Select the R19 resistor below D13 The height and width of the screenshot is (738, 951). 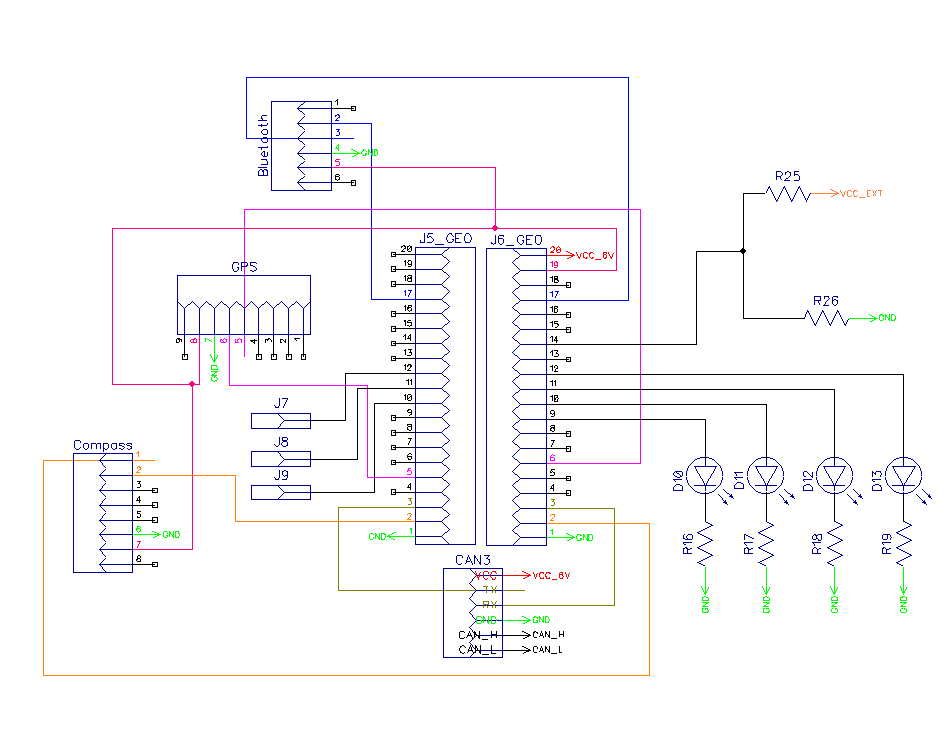pos(904,544)
